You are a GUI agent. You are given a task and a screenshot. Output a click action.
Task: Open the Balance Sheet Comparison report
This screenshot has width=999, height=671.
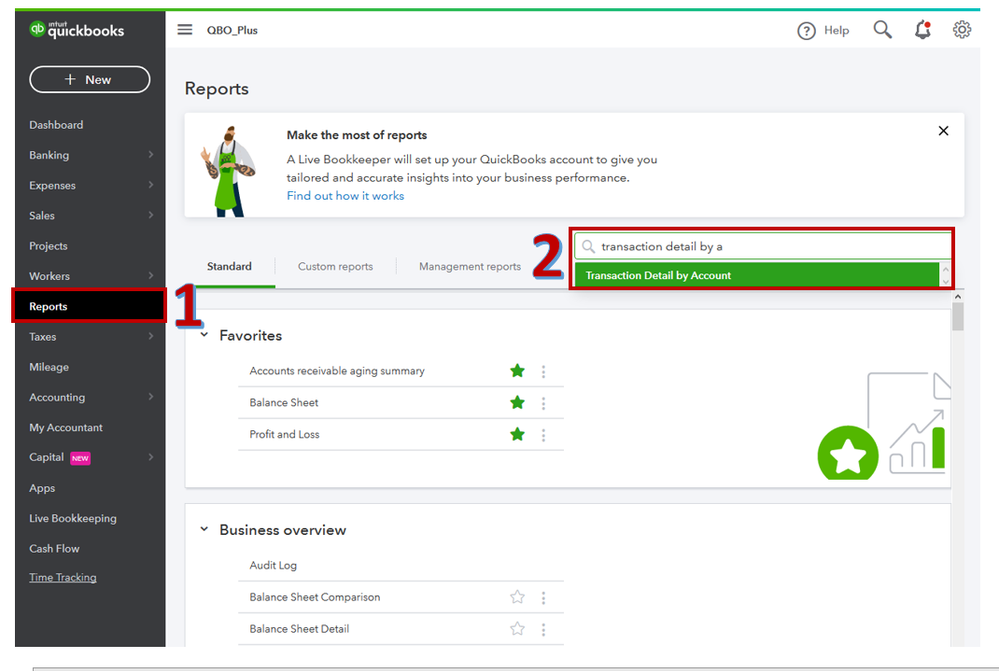315,597
